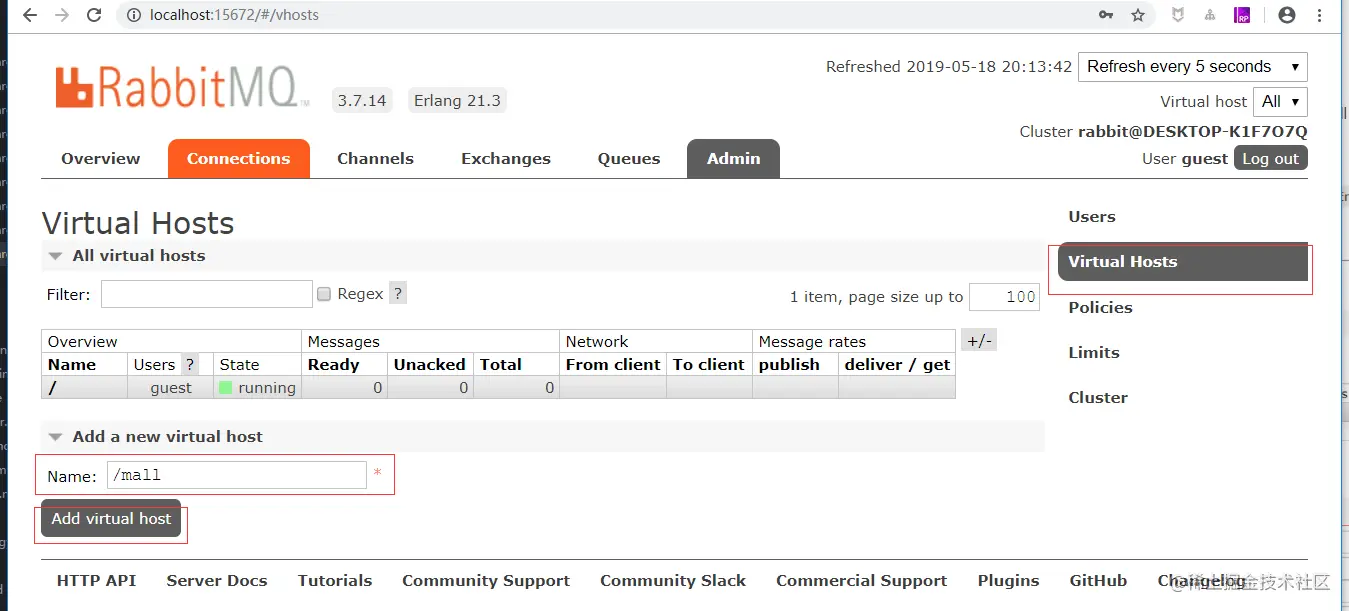
Task: Open the Plugins link
Action: click(1008, 581)
